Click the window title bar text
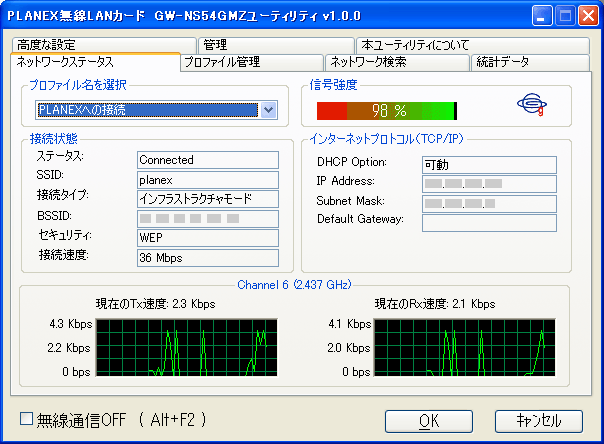This screenshot has width=604, height=444. tap(184, 16)
